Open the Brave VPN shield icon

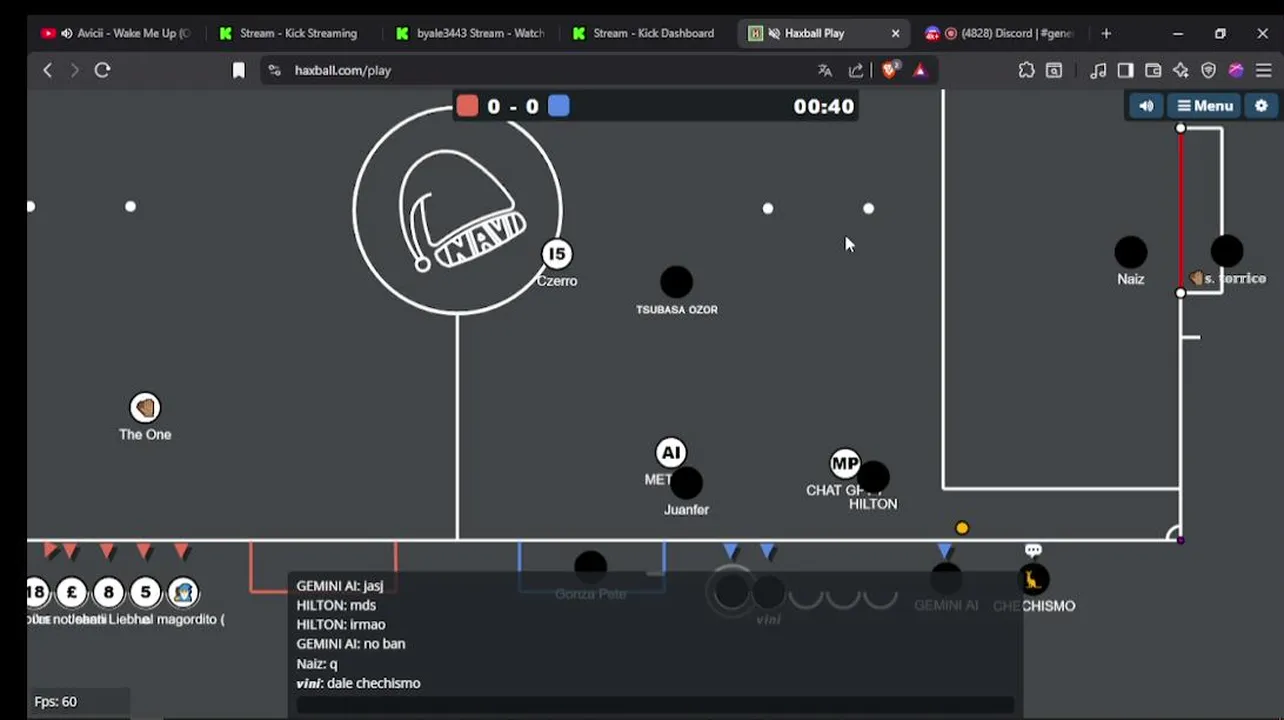pyautogui.click(x=1208, y=70)
